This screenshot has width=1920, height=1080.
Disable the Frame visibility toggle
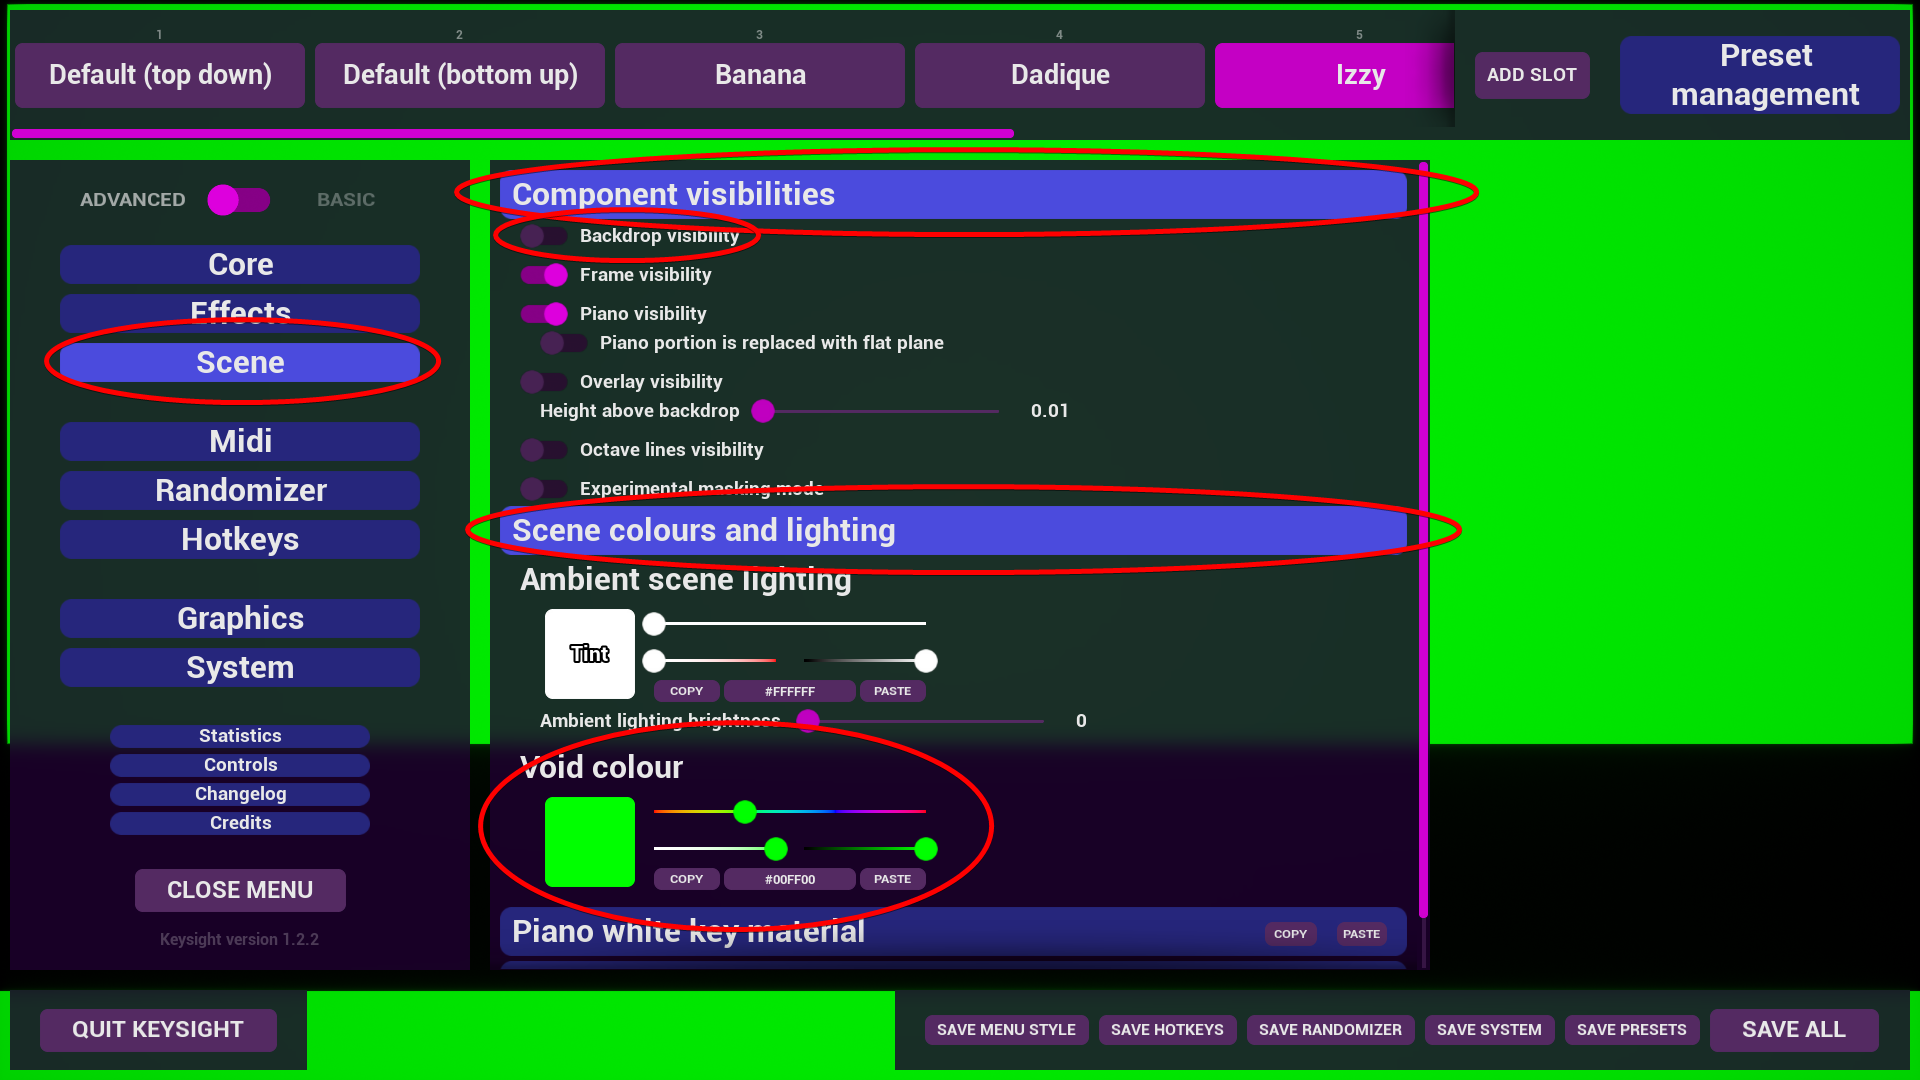point(544,275)
